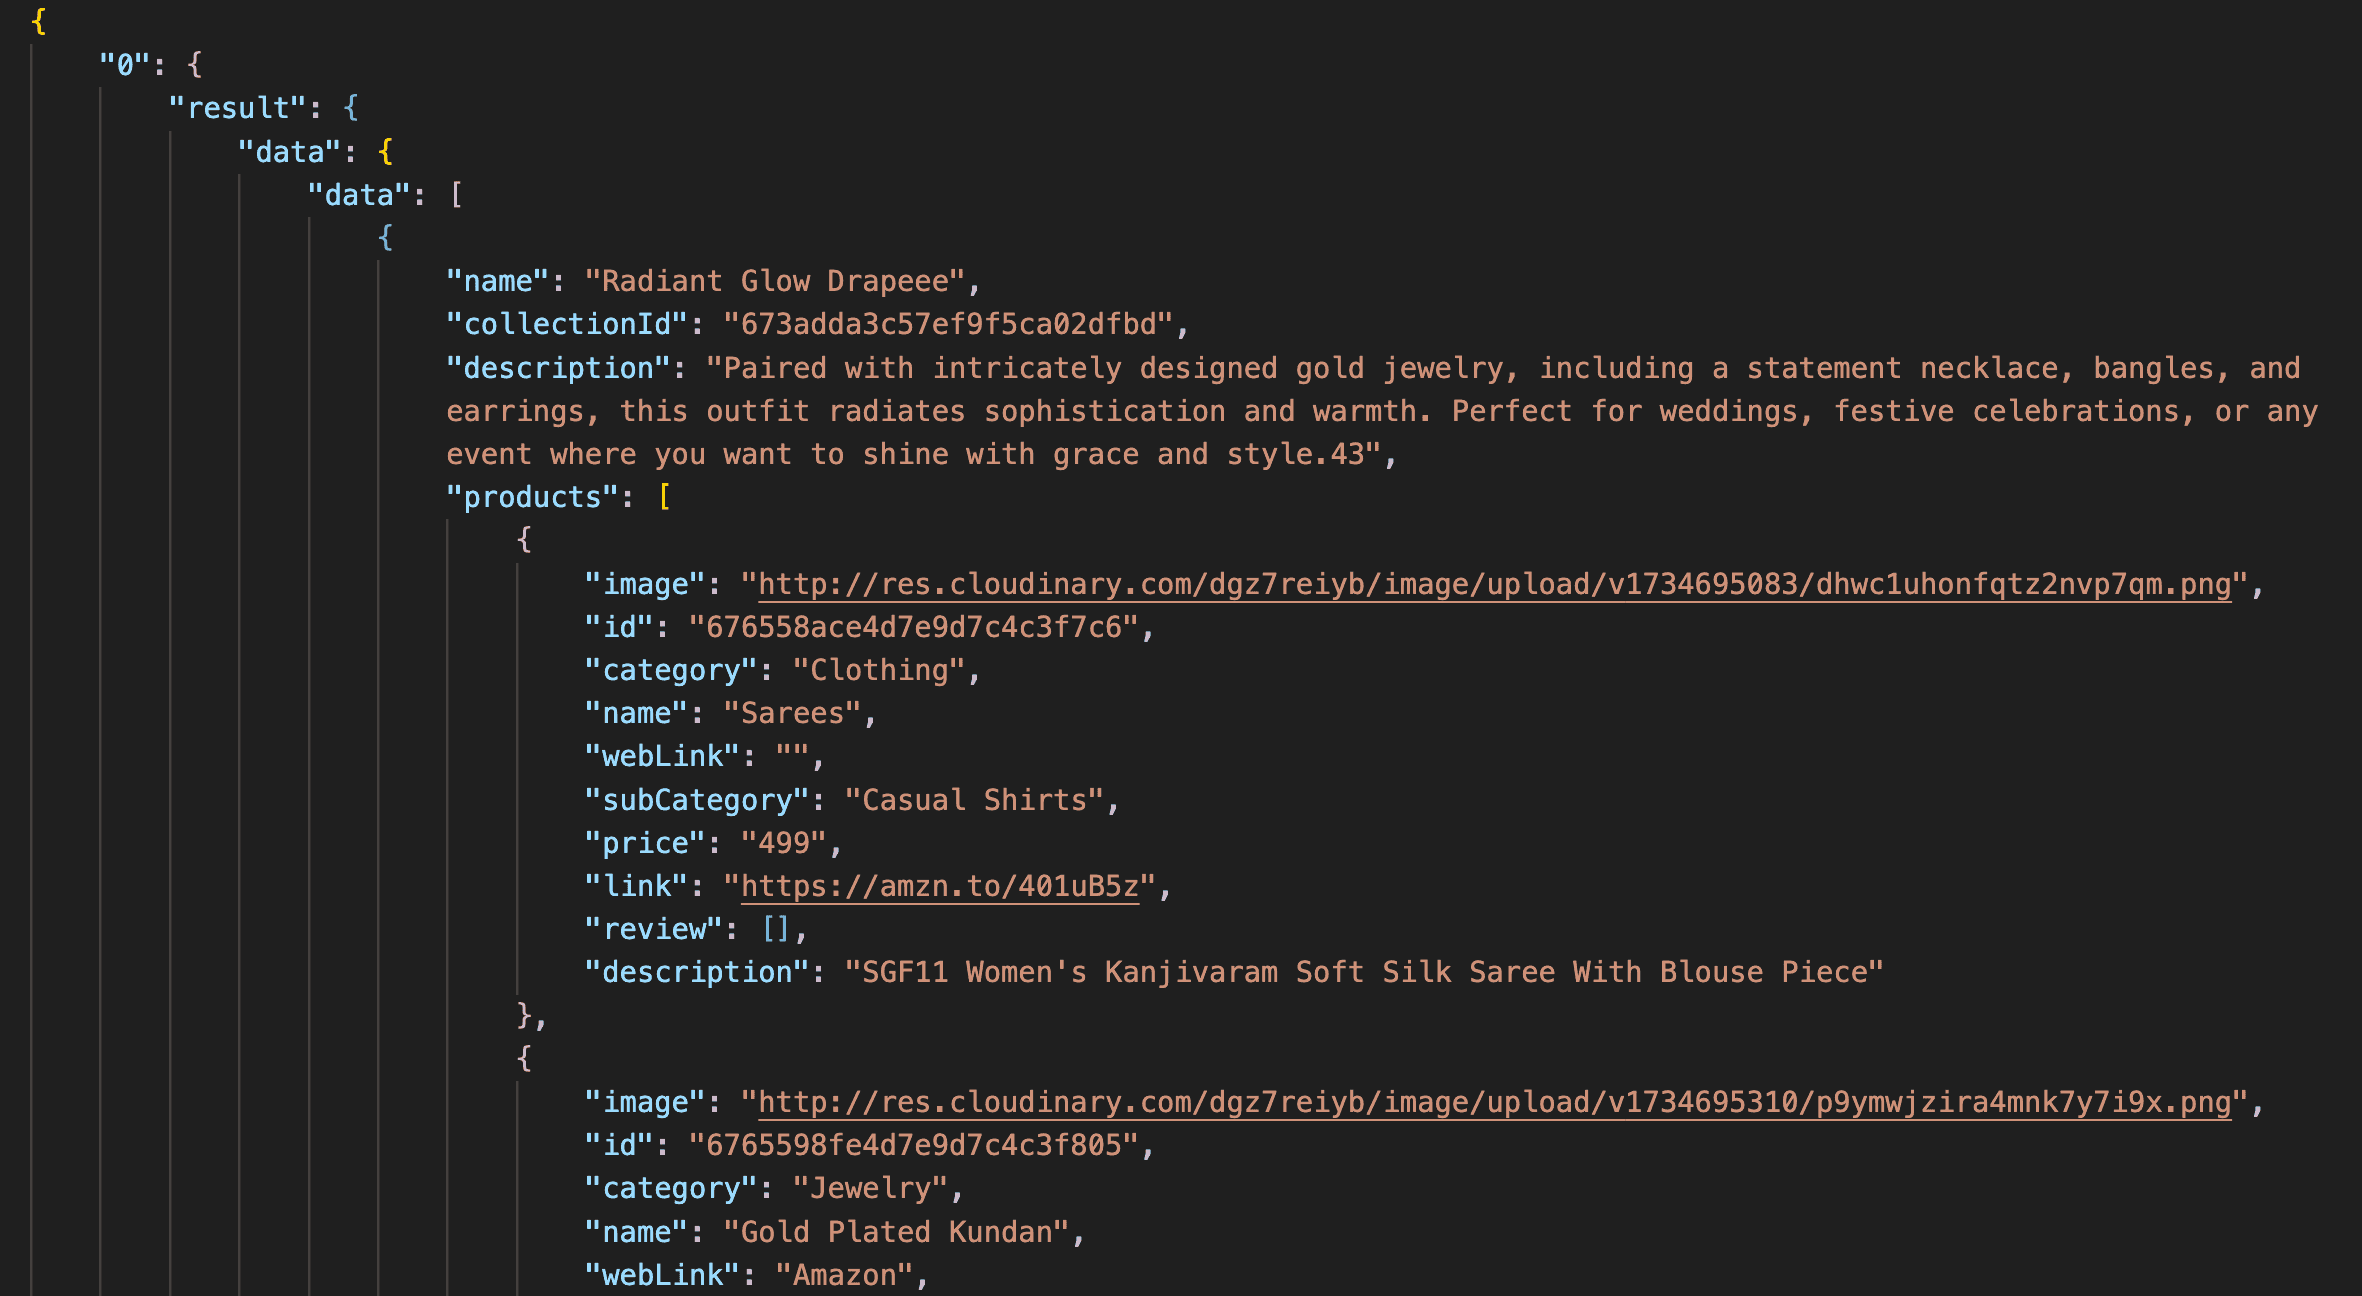Click the "Clothing" category value
The width and height of the screenshot is (2362, 1296).
(x=879, y=670)
